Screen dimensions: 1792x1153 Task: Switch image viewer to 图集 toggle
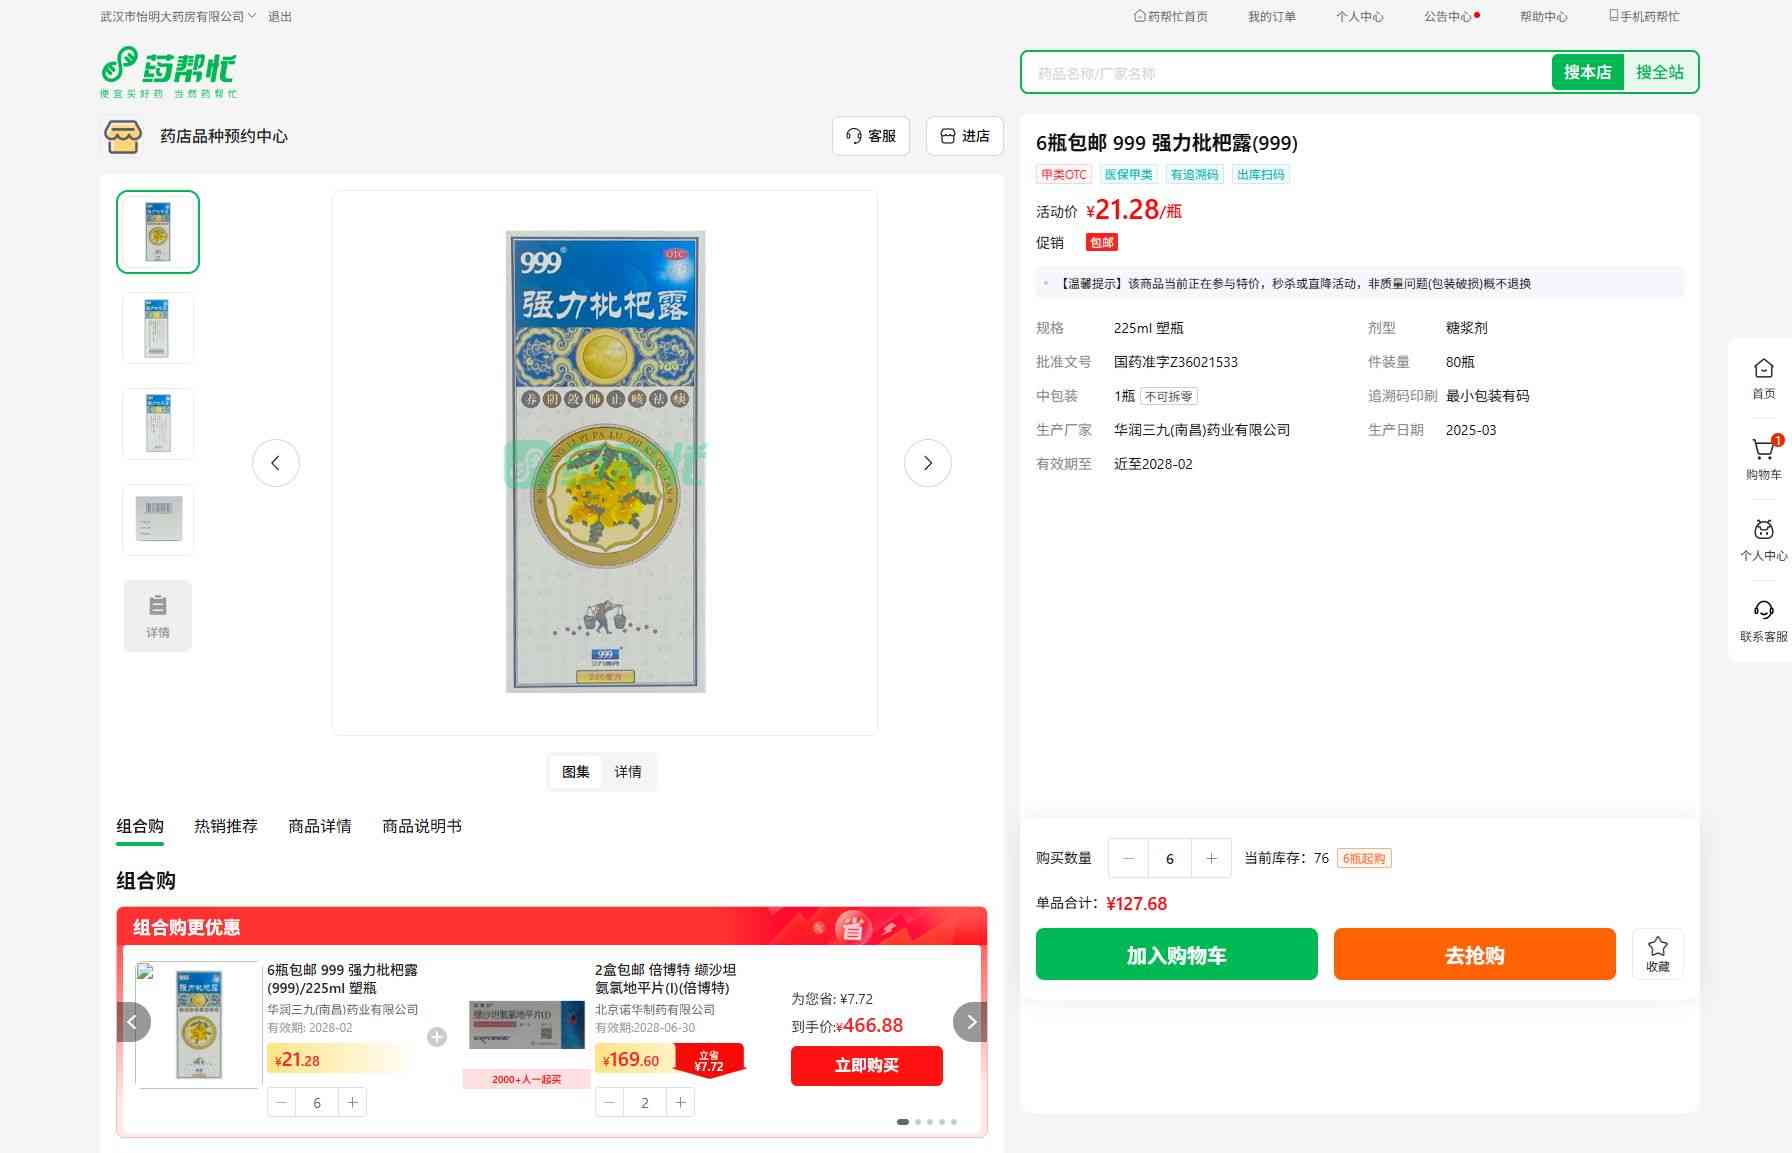click(576, 772)
